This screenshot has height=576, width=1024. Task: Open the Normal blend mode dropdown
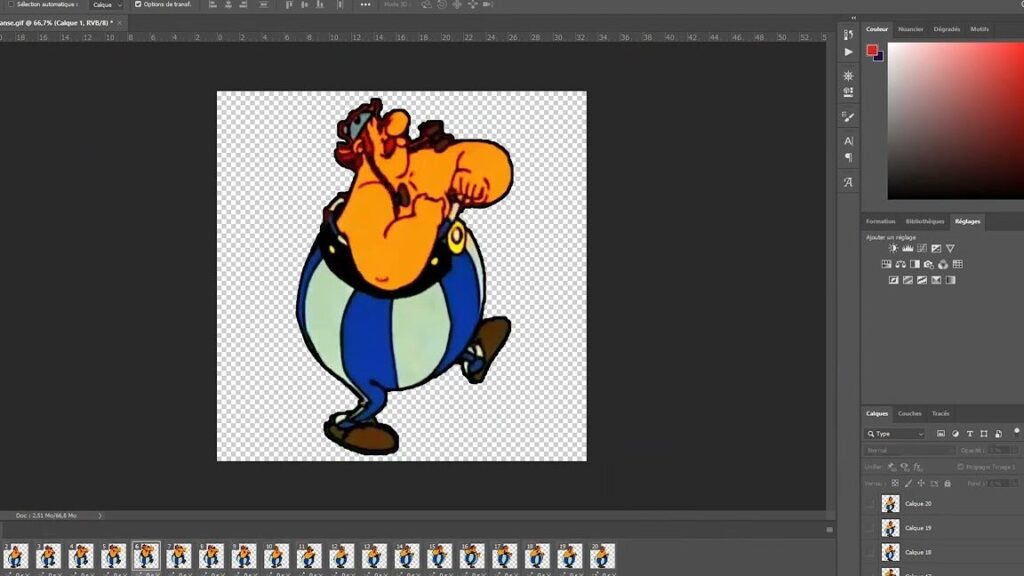click(x=910, y=450)
